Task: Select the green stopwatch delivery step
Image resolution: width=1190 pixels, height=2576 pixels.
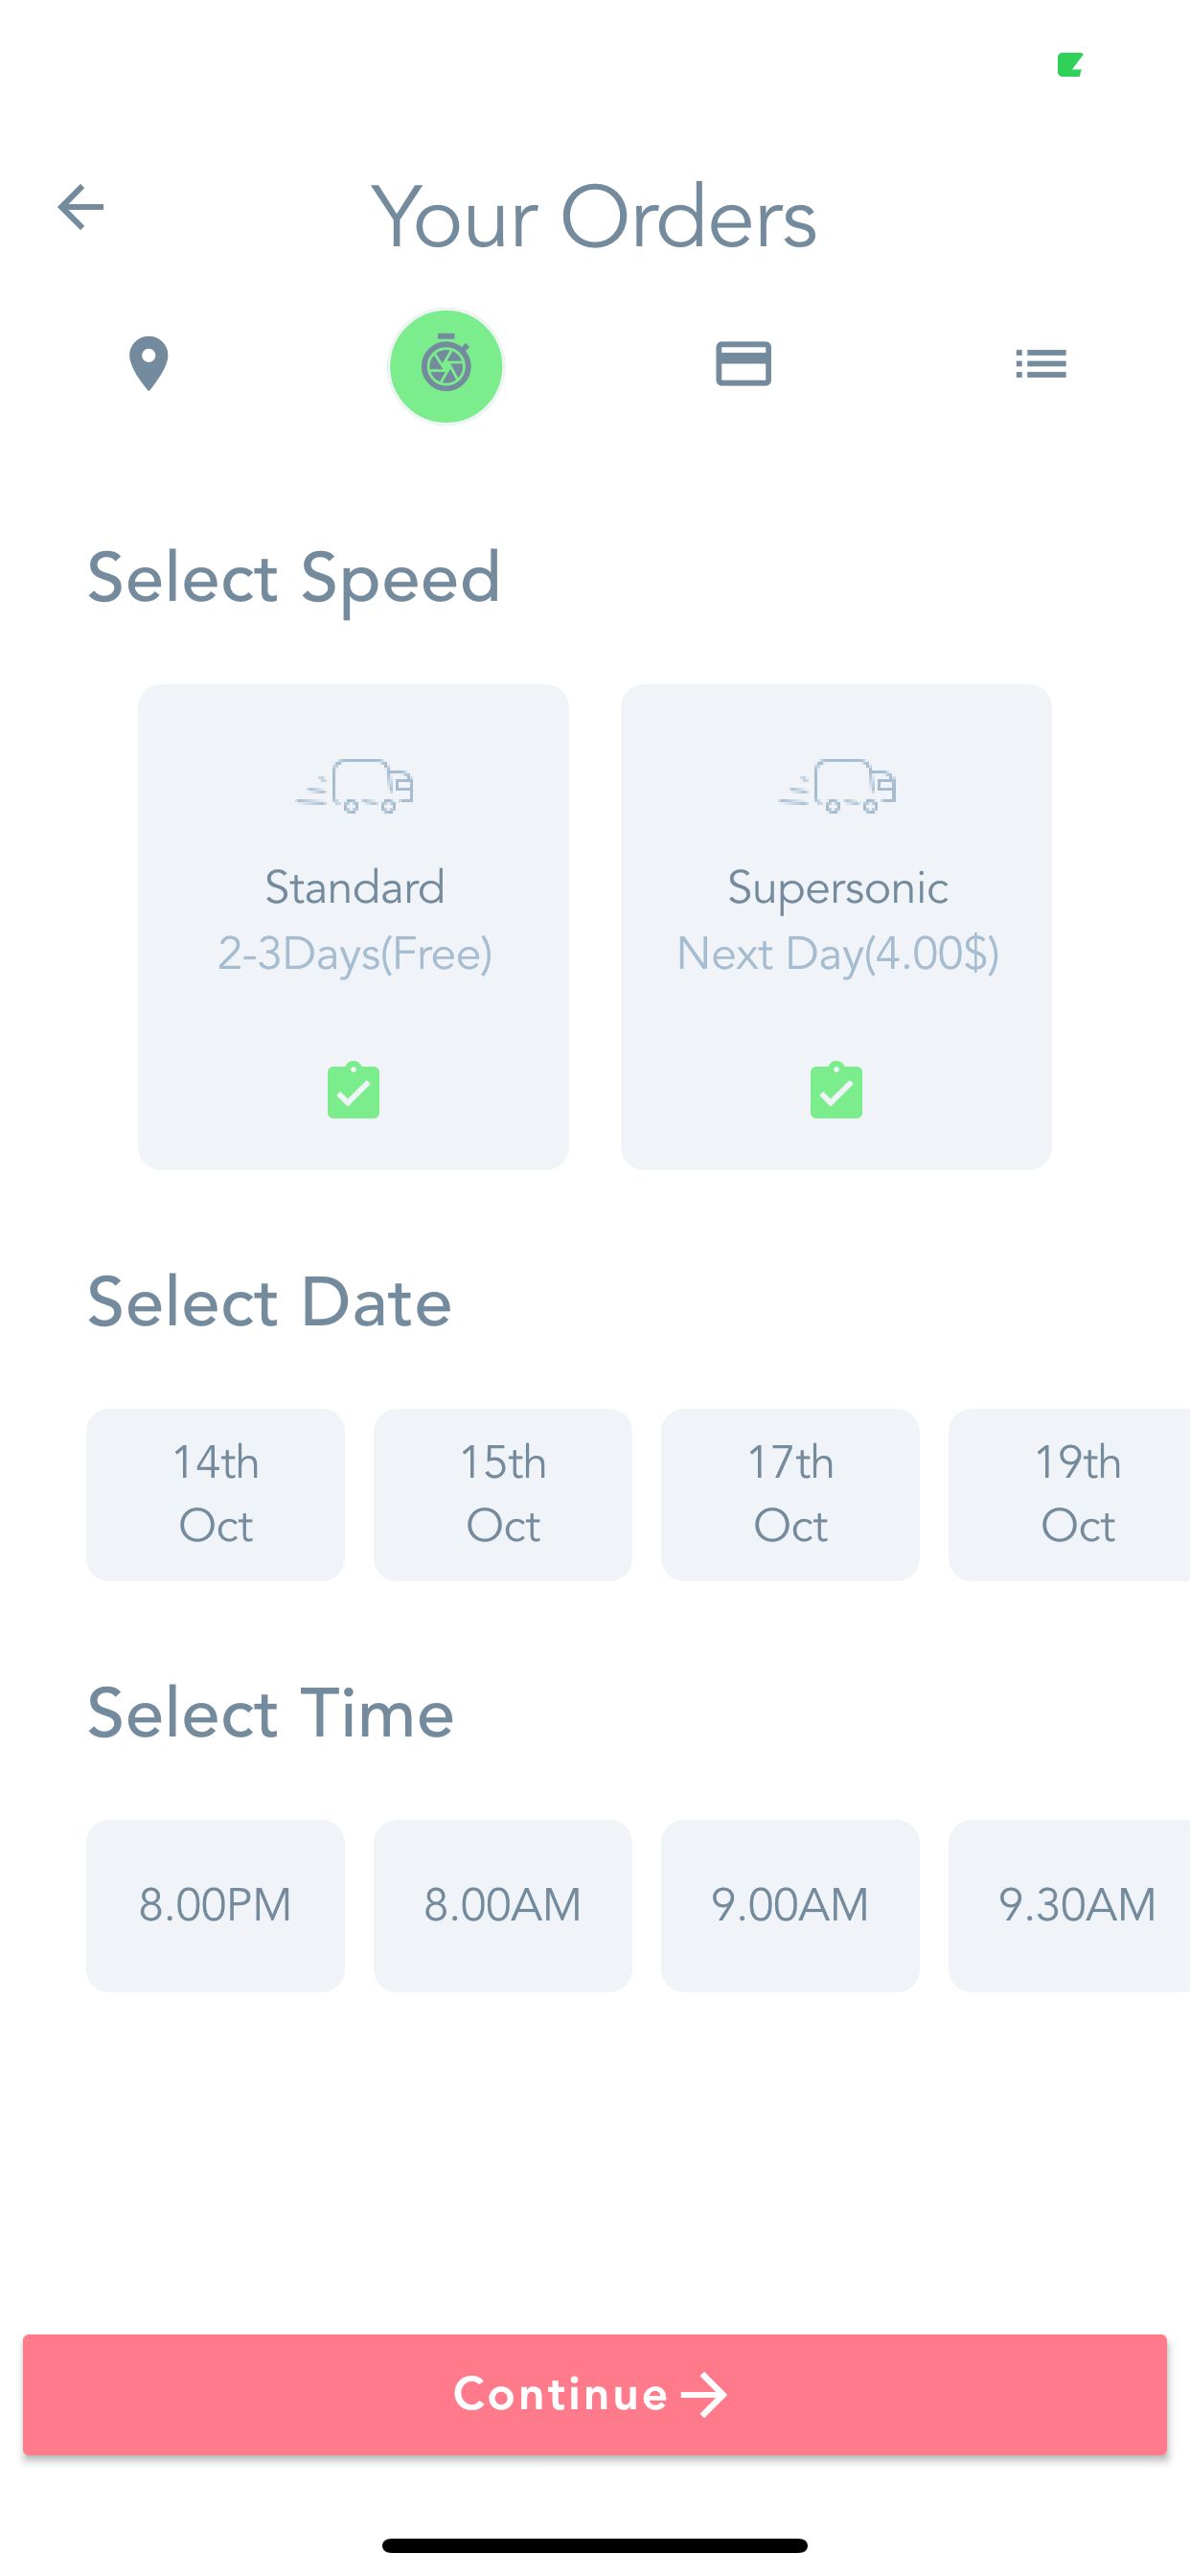Action: [446, 366]
